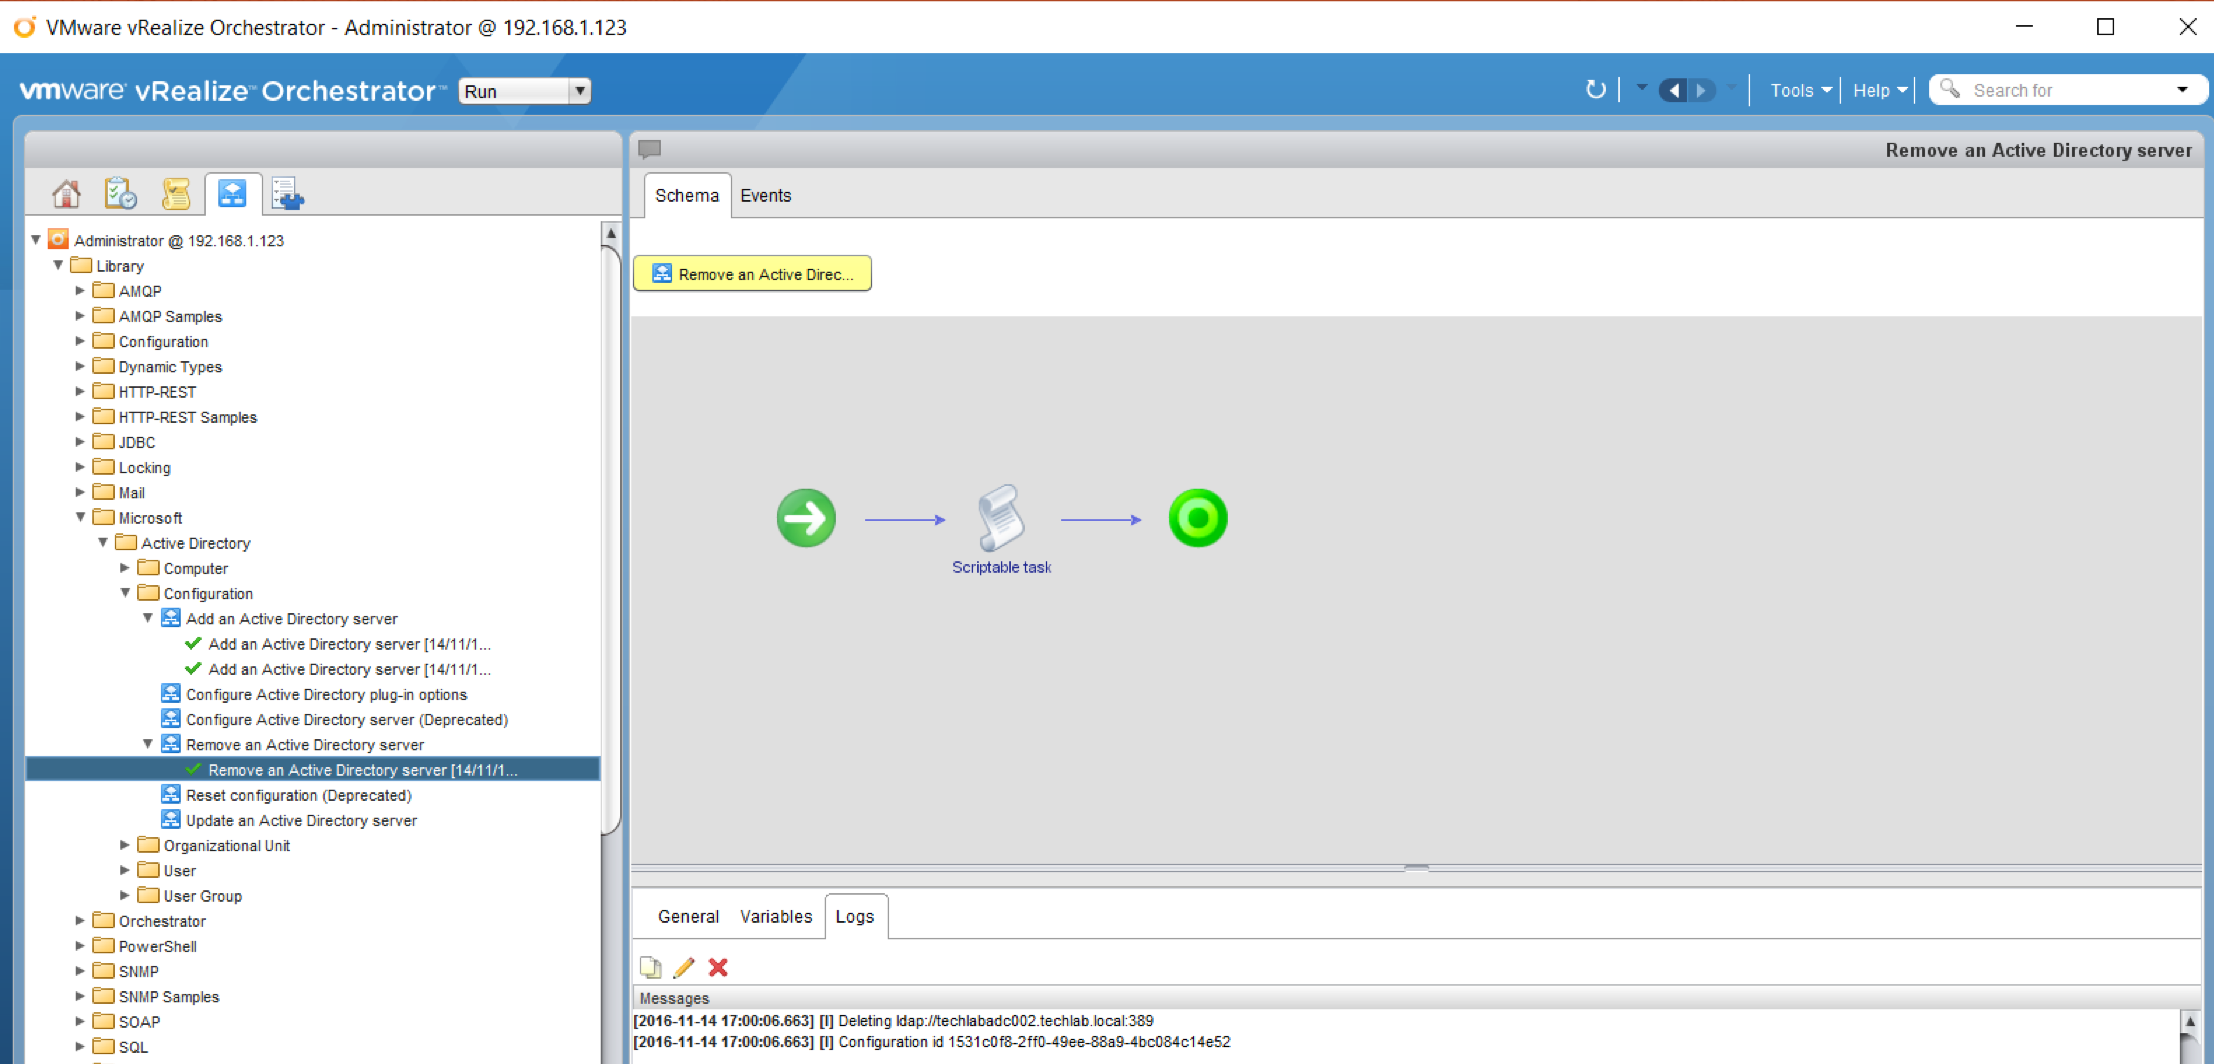Open the Tools menu
Viewport: 2214px width, 1064px height.
[1801, 90]
